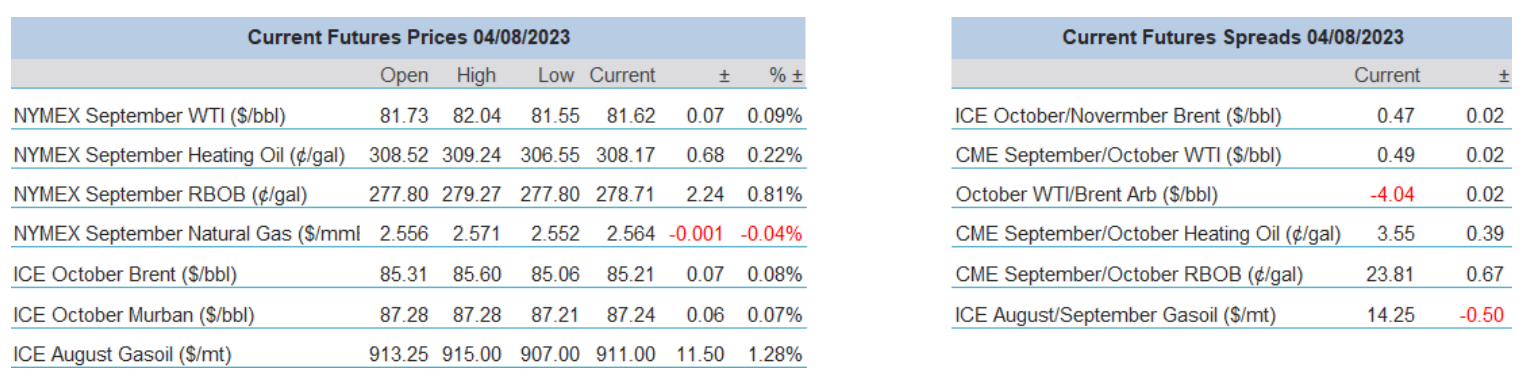Select the High column header
The image size is (1532, 388).
(x=476, y=75)
